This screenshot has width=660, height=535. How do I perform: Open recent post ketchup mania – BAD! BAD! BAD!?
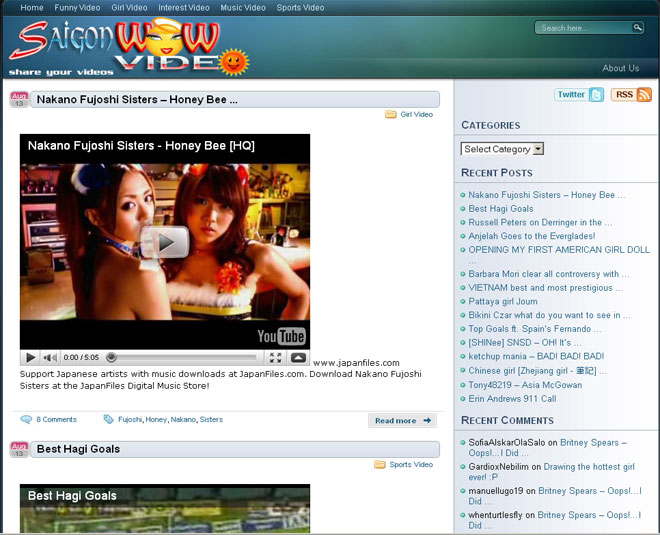536,357
